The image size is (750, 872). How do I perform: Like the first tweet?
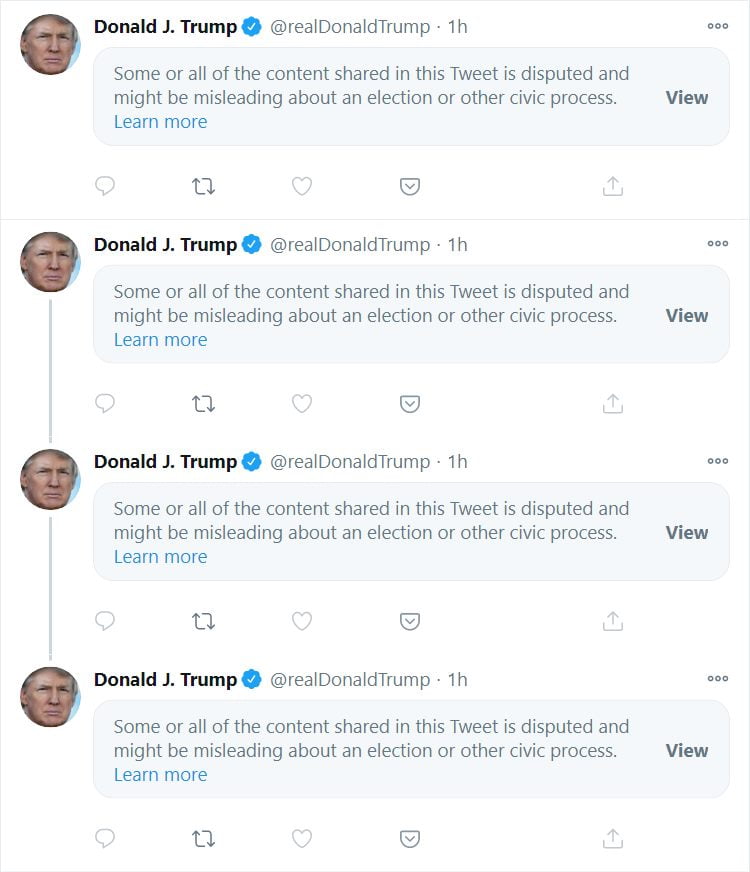coord(301,186)
